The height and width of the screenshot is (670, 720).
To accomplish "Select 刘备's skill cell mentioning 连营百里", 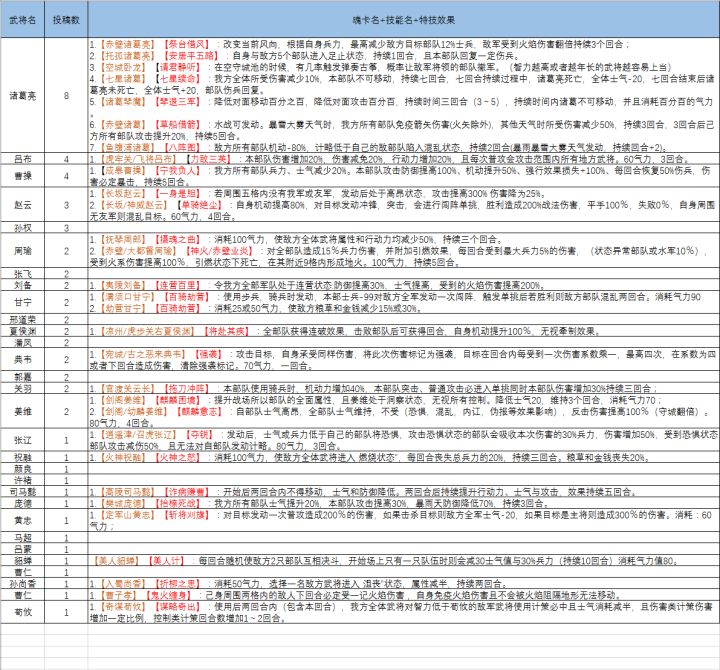I will (x=404, y=285).
